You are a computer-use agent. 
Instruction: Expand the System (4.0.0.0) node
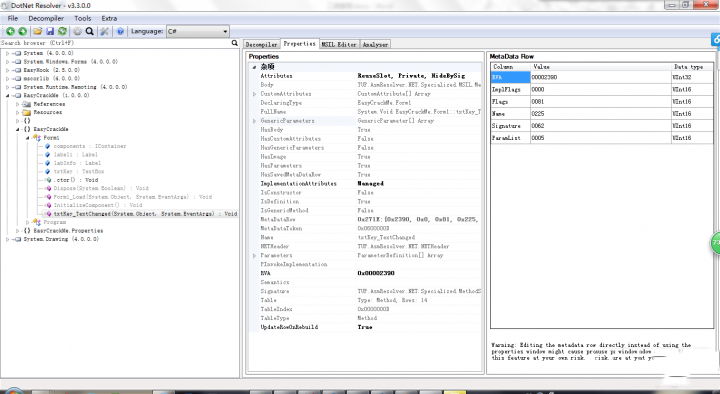click(x=7, y=53)
